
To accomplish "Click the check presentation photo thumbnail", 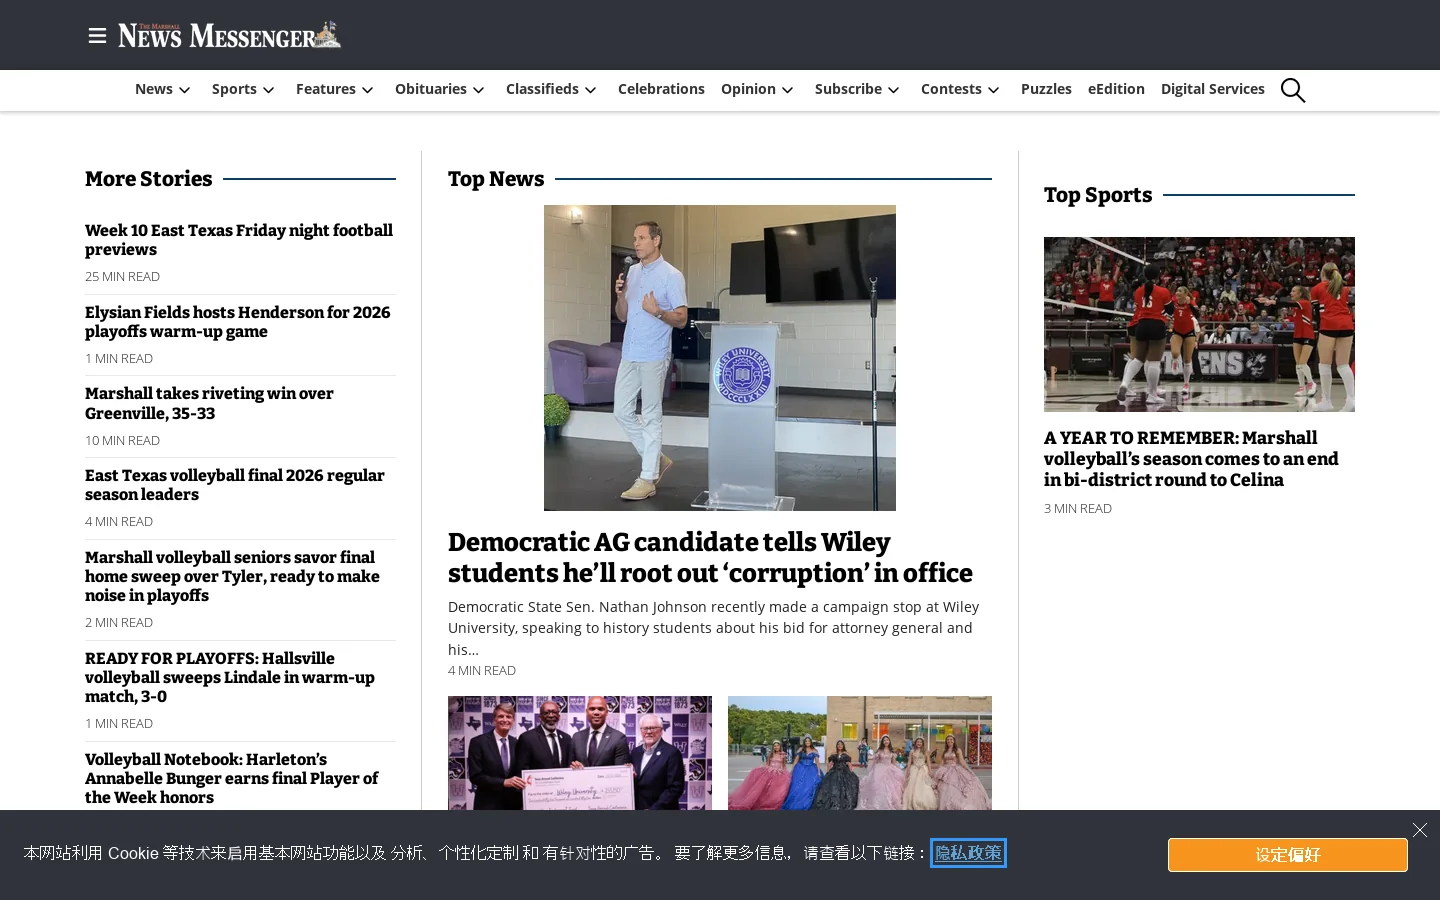I will point(580,753).
